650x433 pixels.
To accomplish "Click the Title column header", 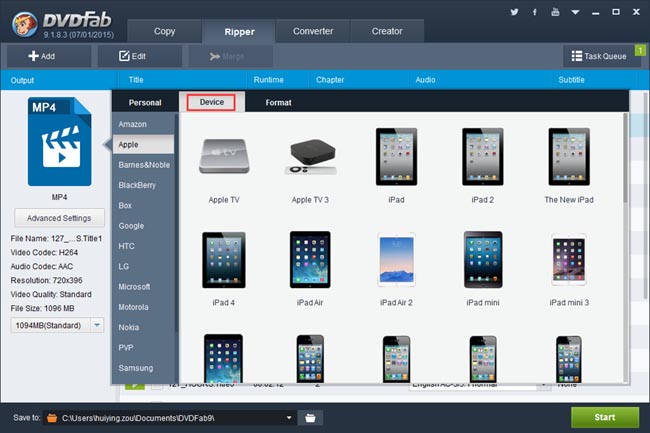I will tap(136, 80).
